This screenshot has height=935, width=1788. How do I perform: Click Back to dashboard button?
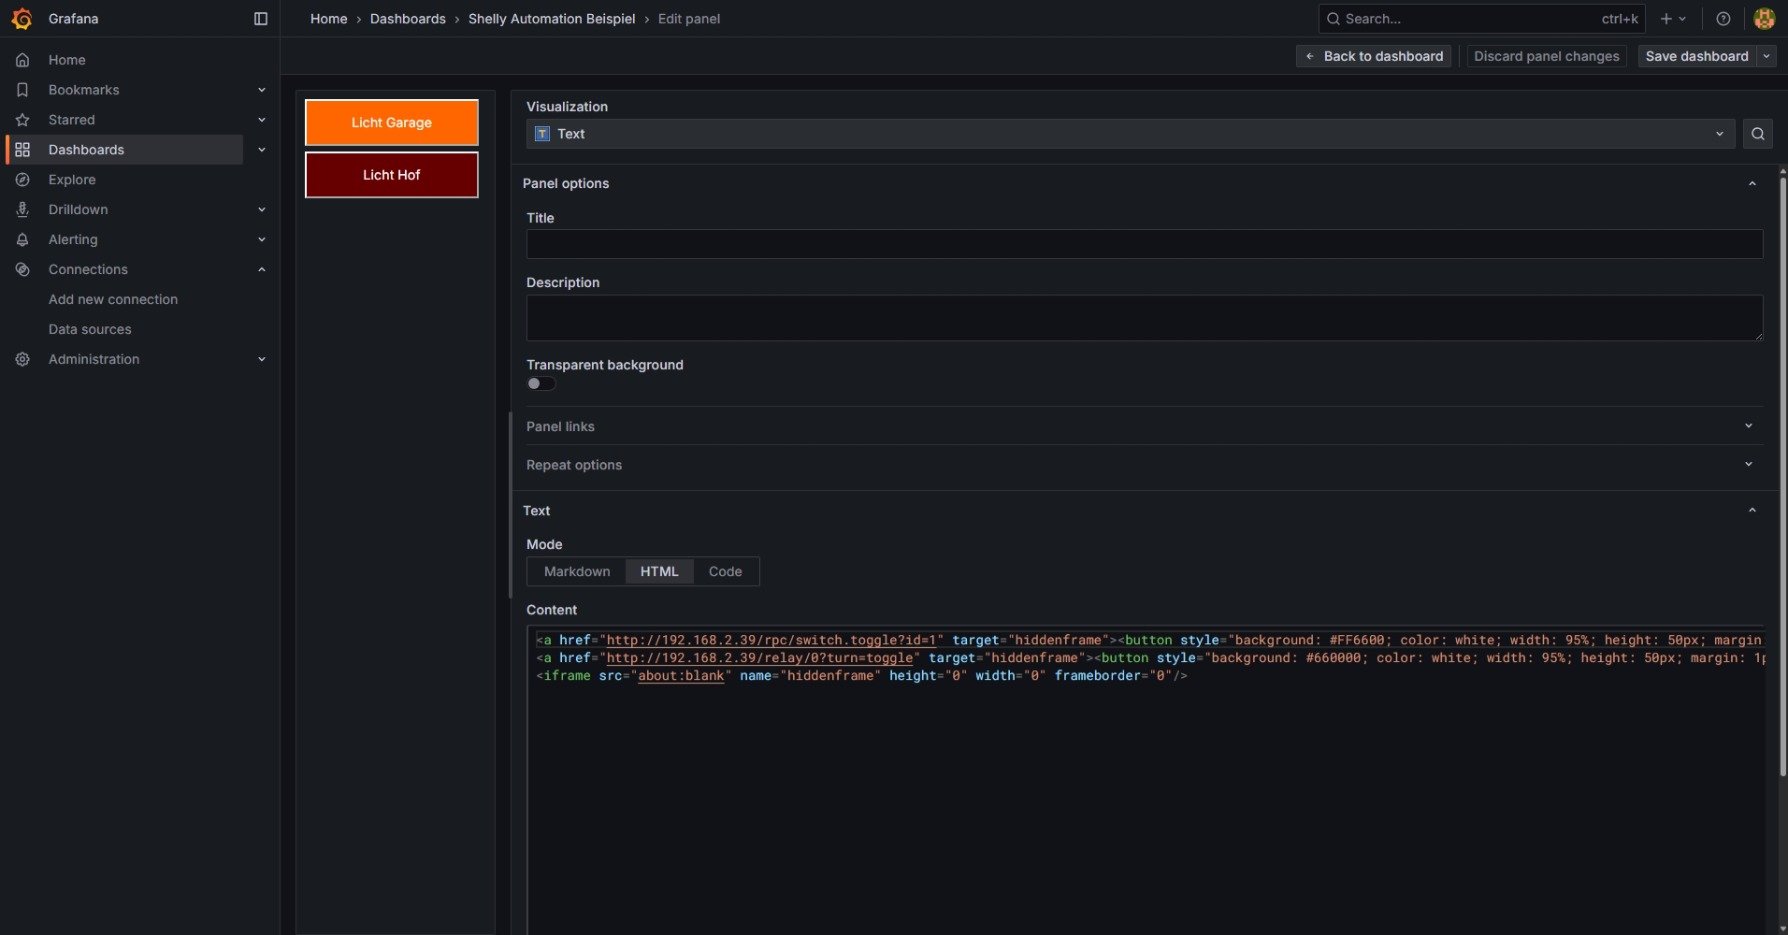click(x=1375, y=56)
